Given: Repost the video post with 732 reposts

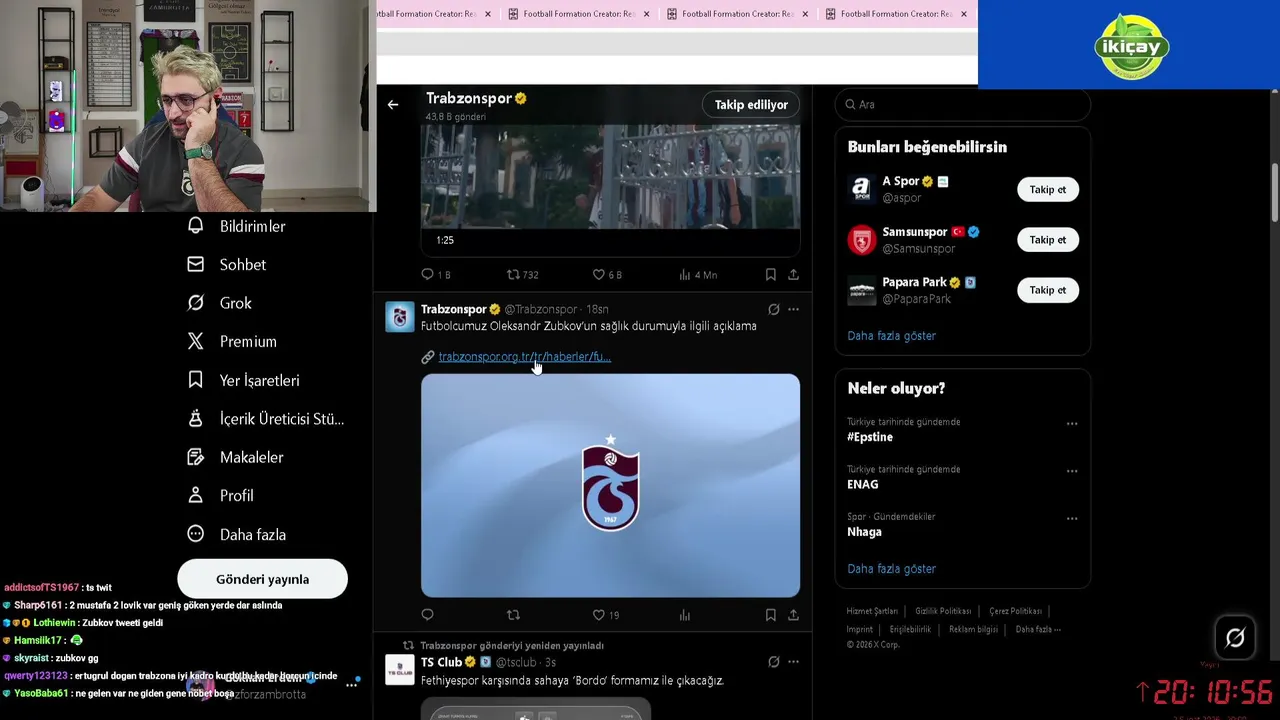Looking at the screenshot, I should tap(522, 274).
